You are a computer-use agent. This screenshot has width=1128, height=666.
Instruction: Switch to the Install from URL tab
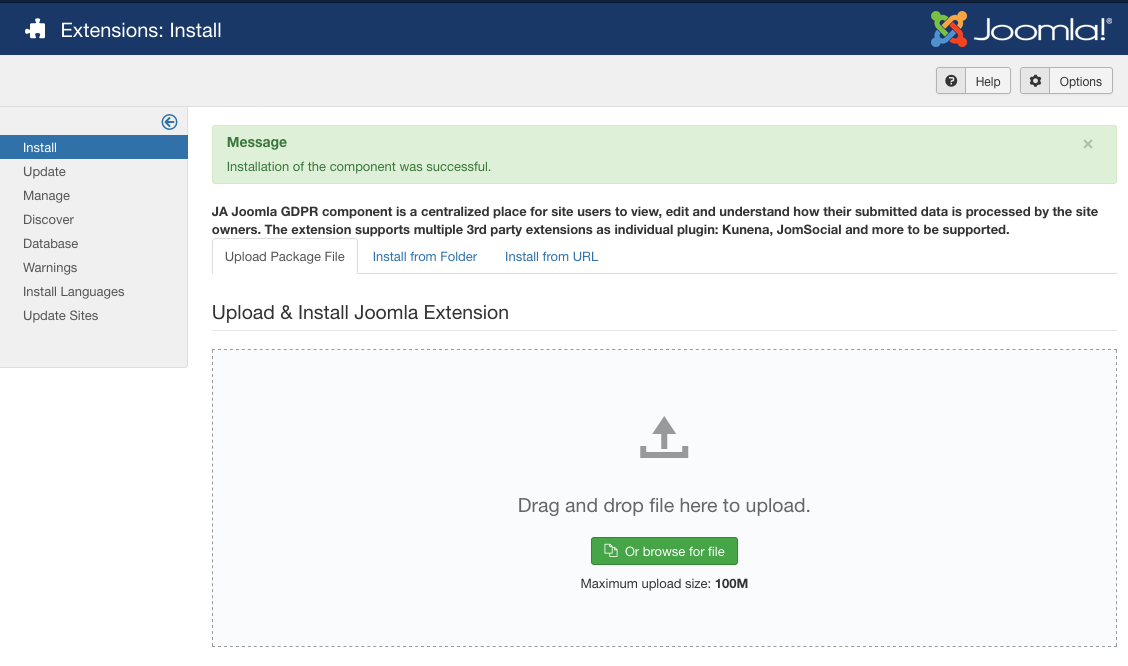(551, 256)
